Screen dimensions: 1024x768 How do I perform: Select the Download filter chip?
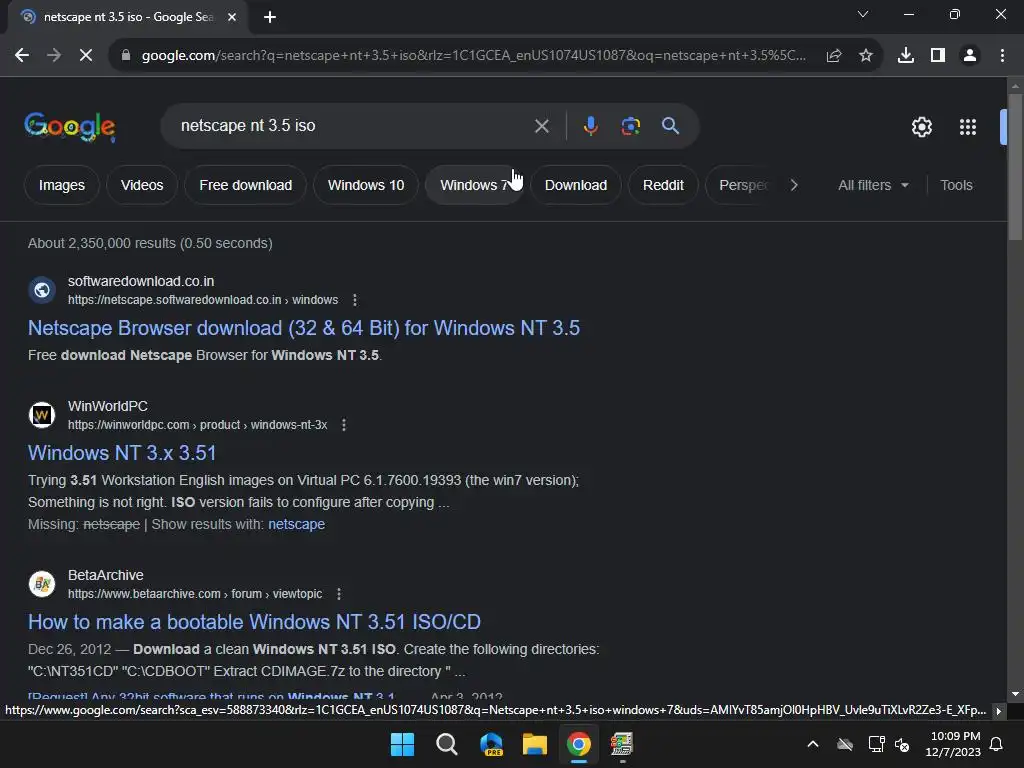click(x=575, y=185)
